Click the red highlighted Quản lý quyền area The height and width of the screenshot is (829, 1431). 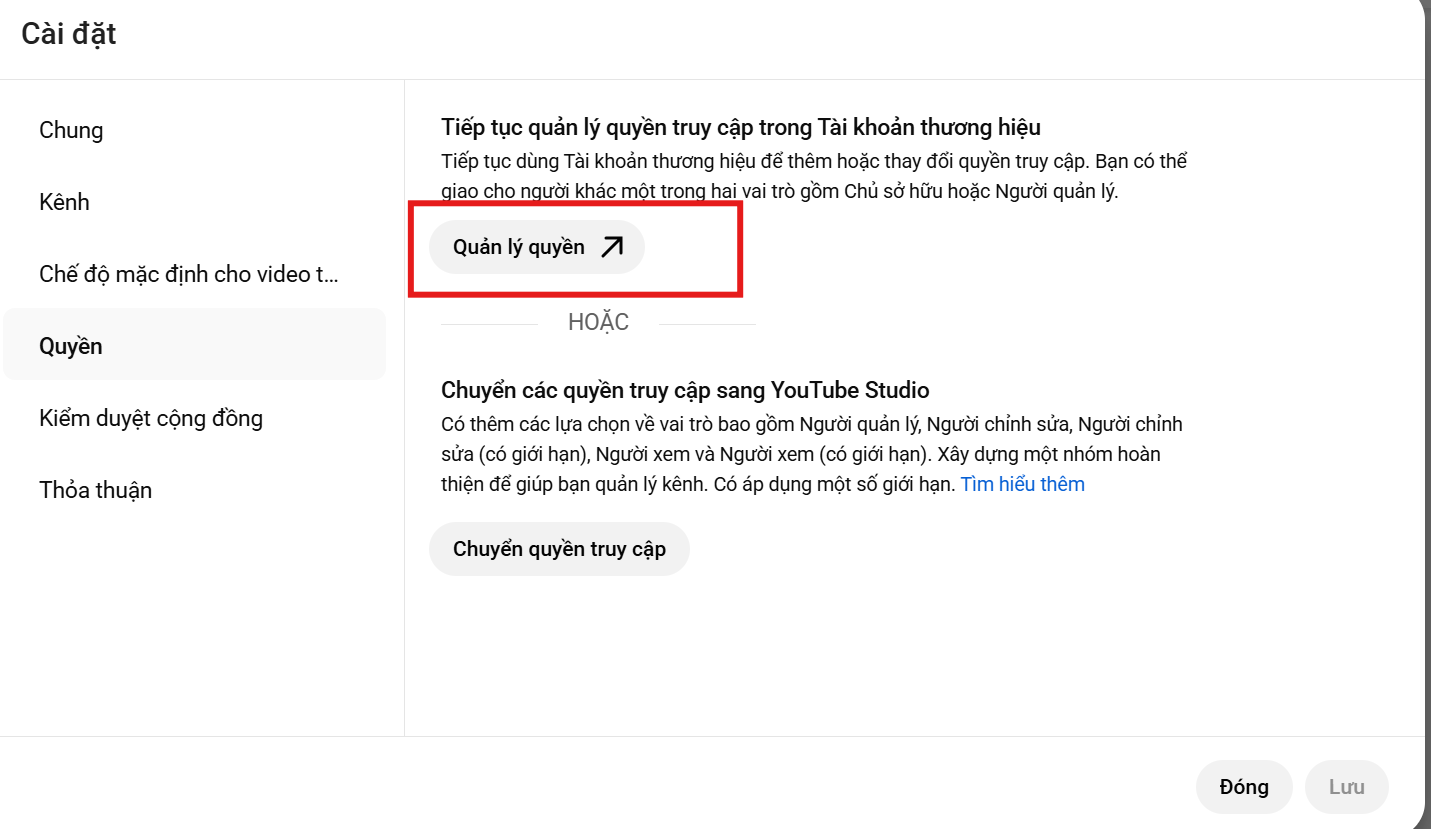[578, 249]
